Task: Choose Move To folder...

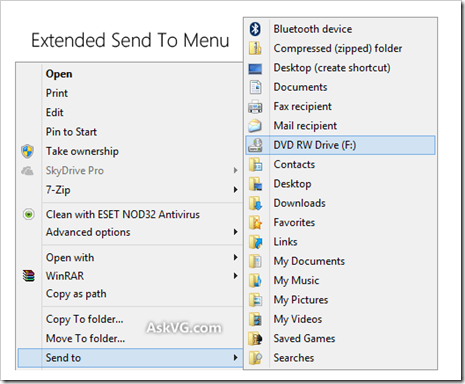Action: [x=85, y=339]
